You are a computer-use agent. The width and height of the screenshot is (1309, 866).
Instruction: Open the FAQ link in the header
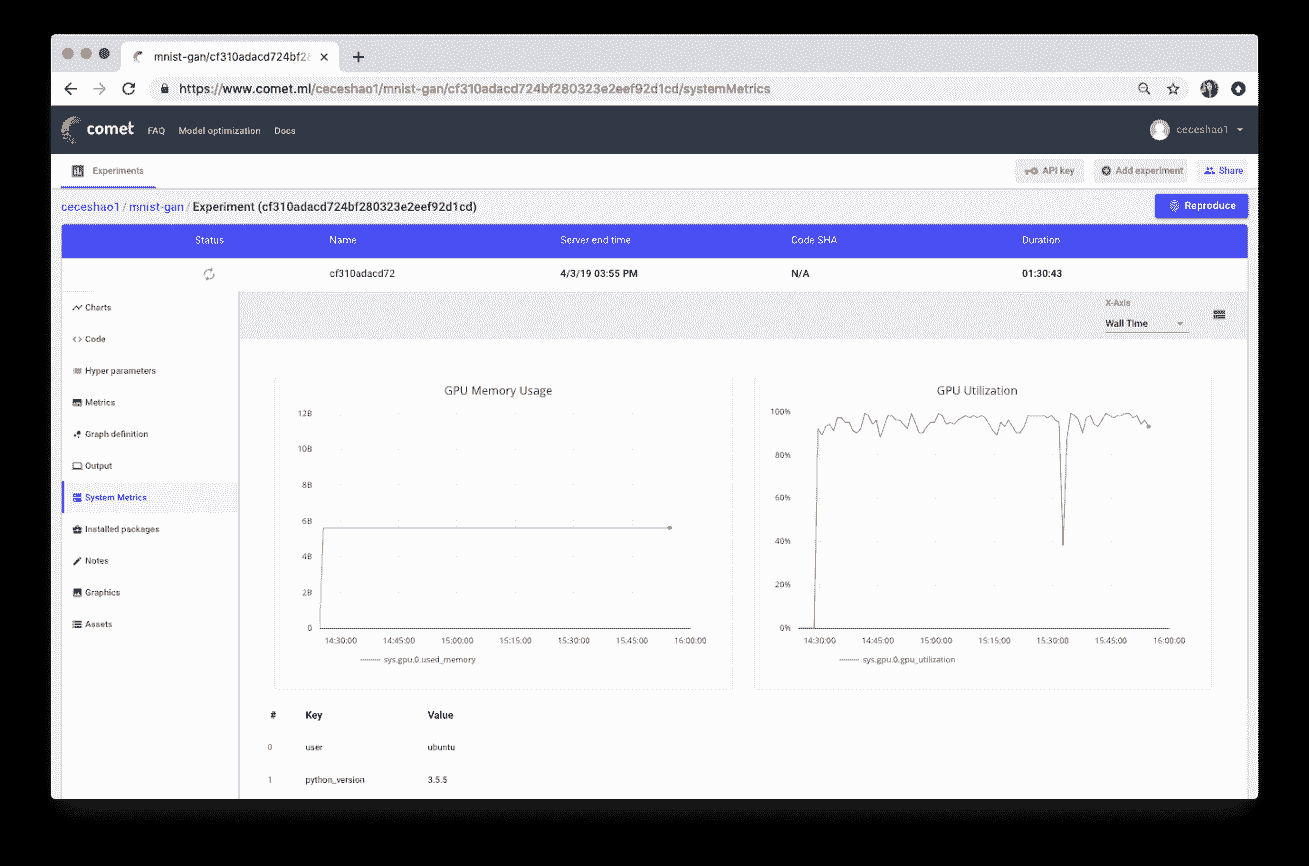click(156, 131)
